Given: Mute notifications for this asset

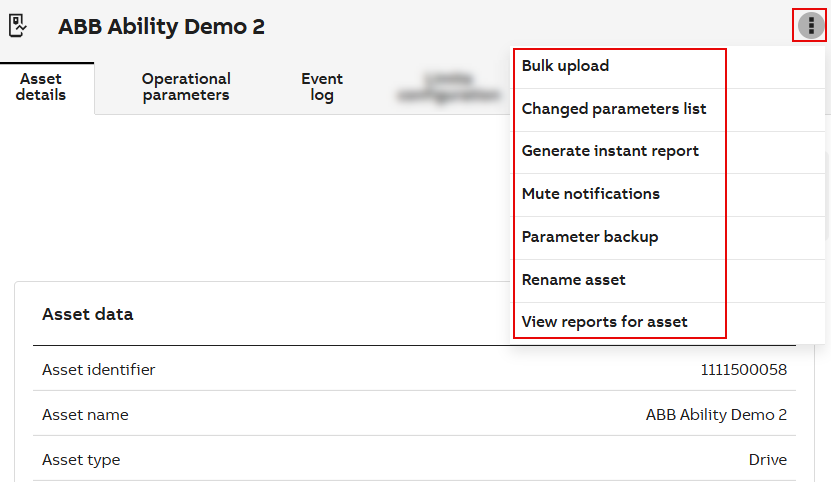Looking at the screenshot, I should click(x=591, y=194).
